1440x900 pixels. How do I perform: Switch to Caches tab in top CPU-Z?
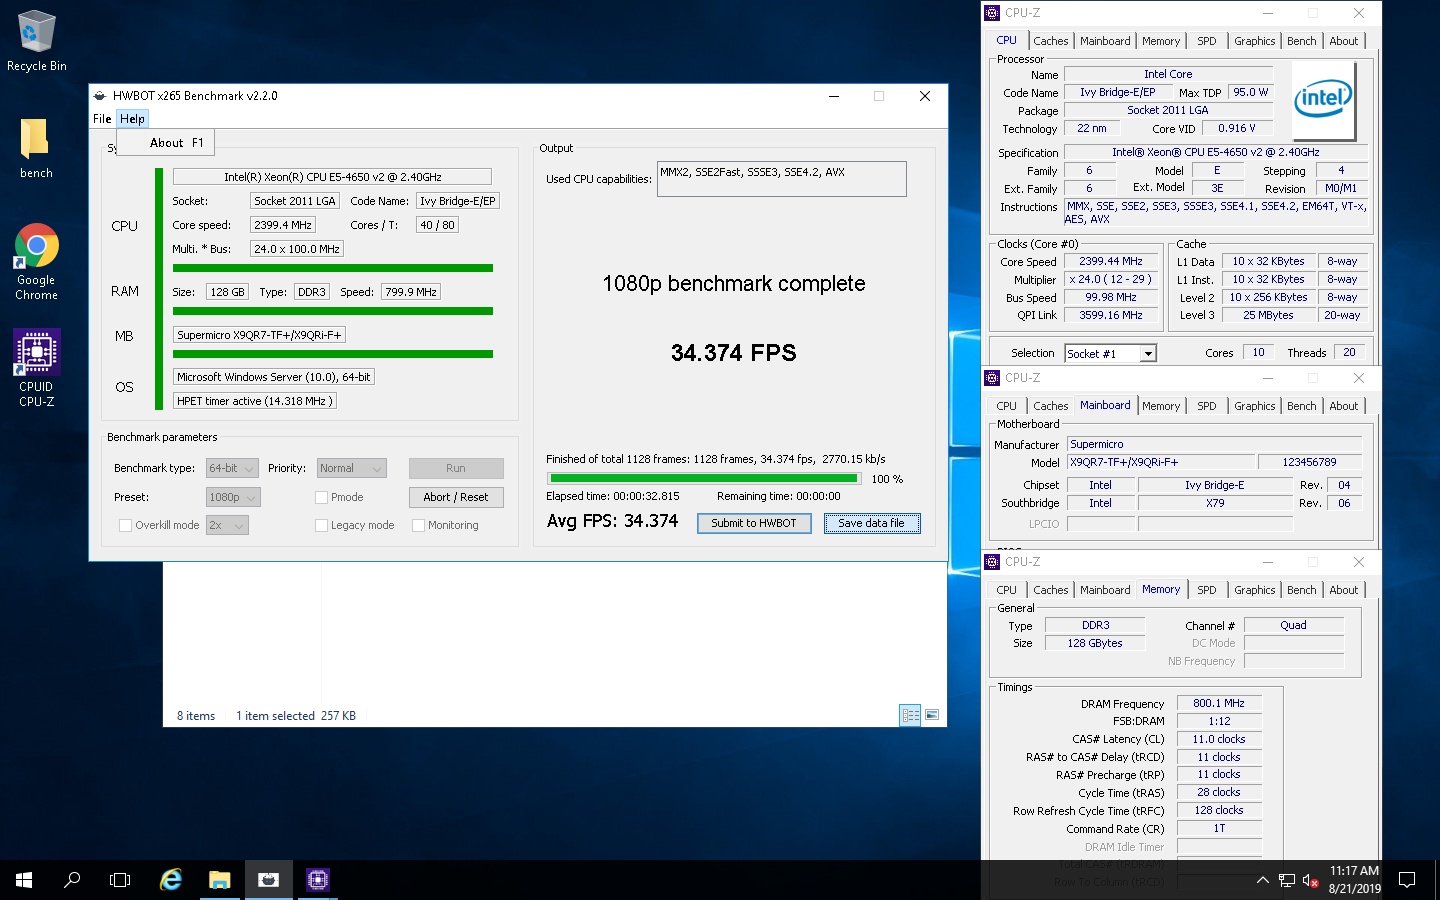(1050, 41)
